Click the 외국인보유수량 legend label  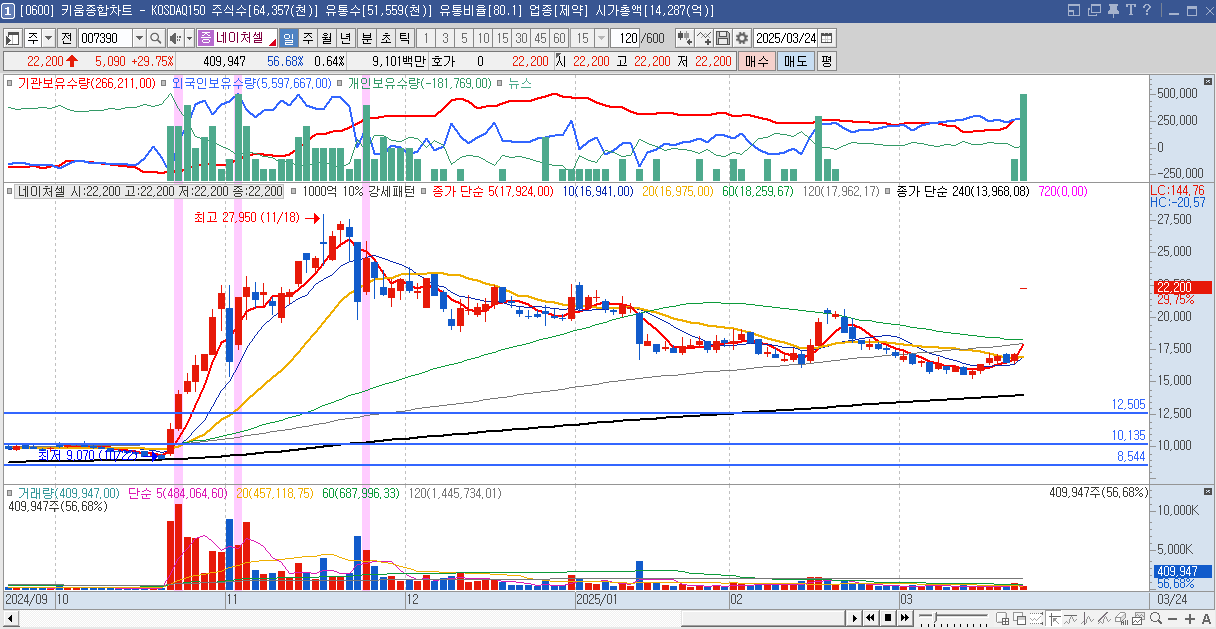251,83
